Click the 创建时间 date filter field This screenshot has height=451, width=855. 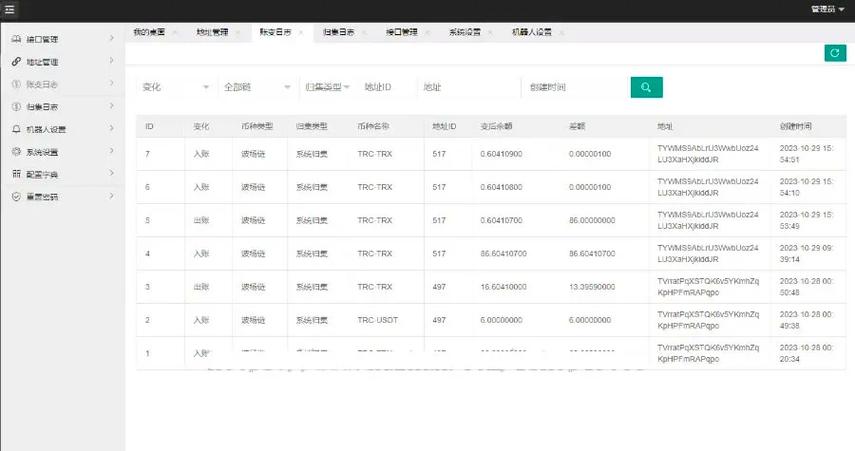coord(572,87)
